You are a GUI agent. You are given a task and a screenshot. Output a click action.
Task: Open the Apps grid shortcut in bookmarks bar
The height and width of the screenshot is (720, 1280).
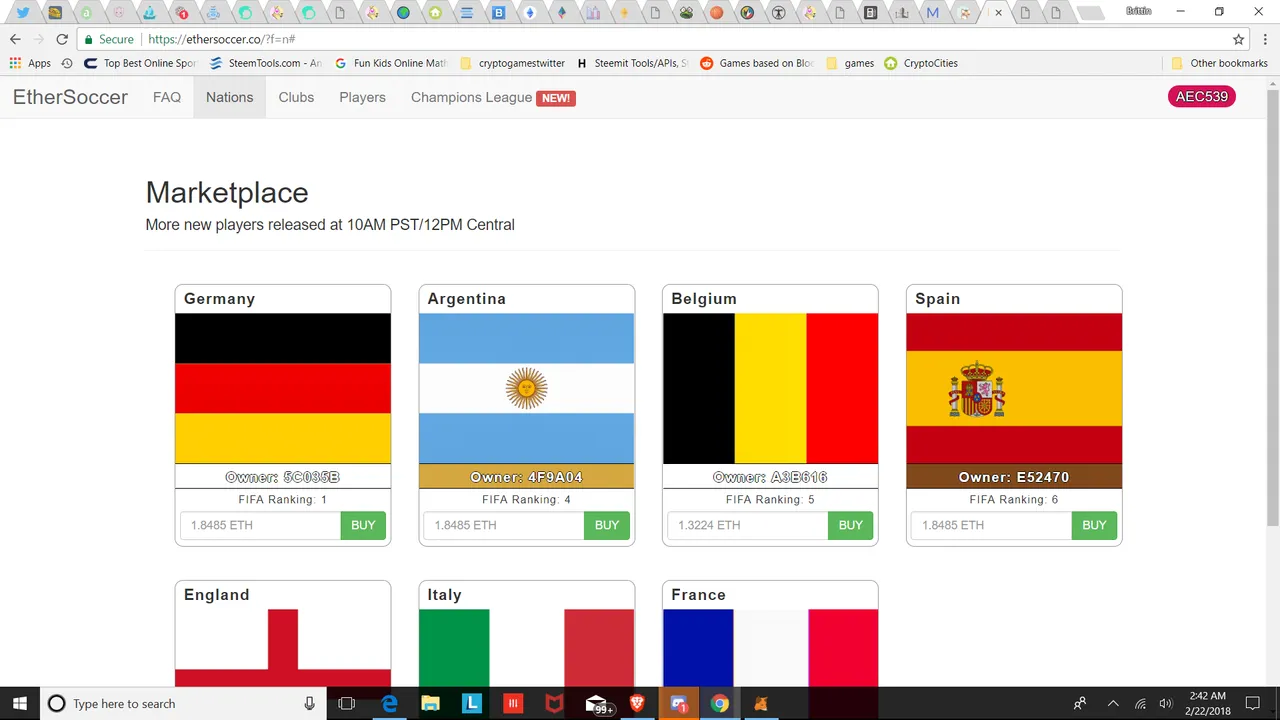pos(30,63)
